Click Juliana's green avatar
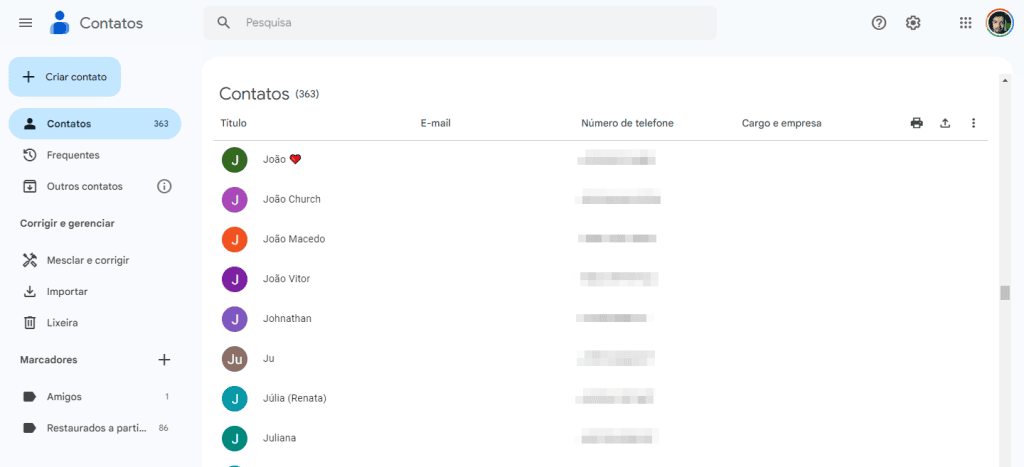 (234, 438)
